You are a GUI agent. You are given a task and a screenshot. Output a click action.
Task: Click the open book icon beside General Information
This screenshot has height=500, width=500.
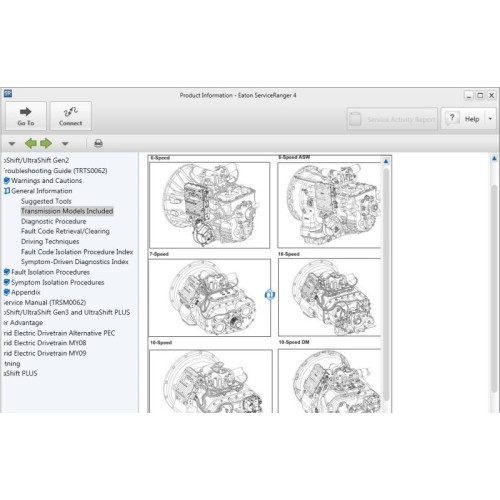pyautogui.click(x=7, y=191)
